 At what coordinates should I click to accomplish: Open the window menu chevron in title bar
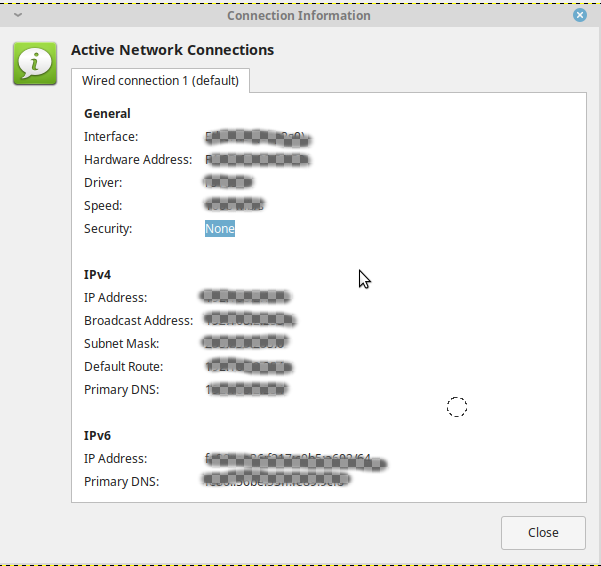click(18, 15)
